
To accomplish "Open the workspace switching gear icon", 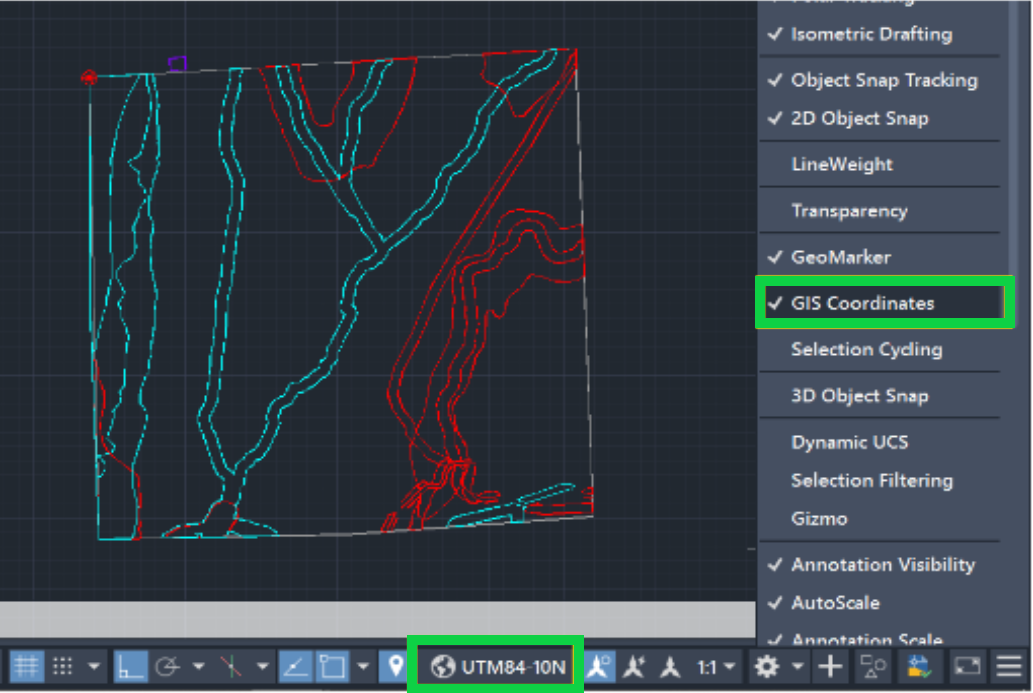I will pyautogui.click(x=766, y=666).
